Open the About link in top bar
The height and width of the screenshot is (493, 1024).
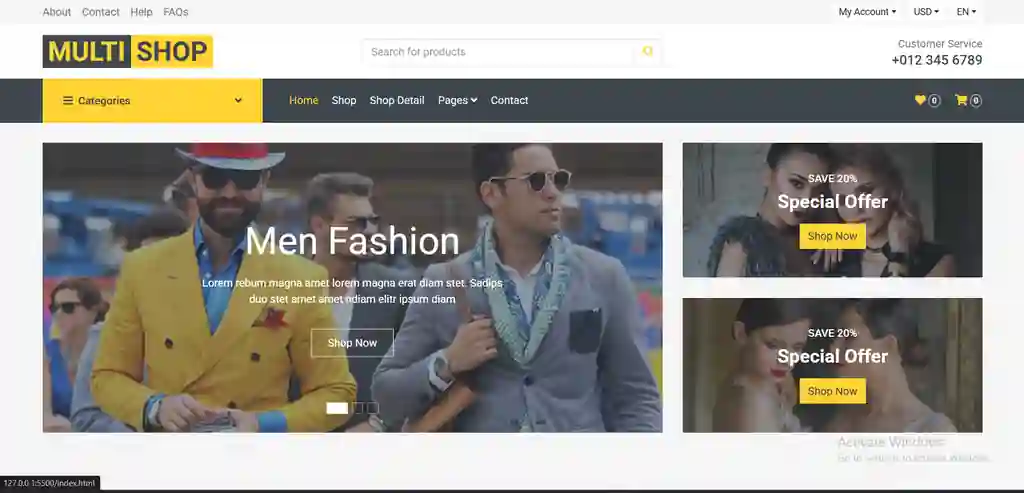pos(57,12)
